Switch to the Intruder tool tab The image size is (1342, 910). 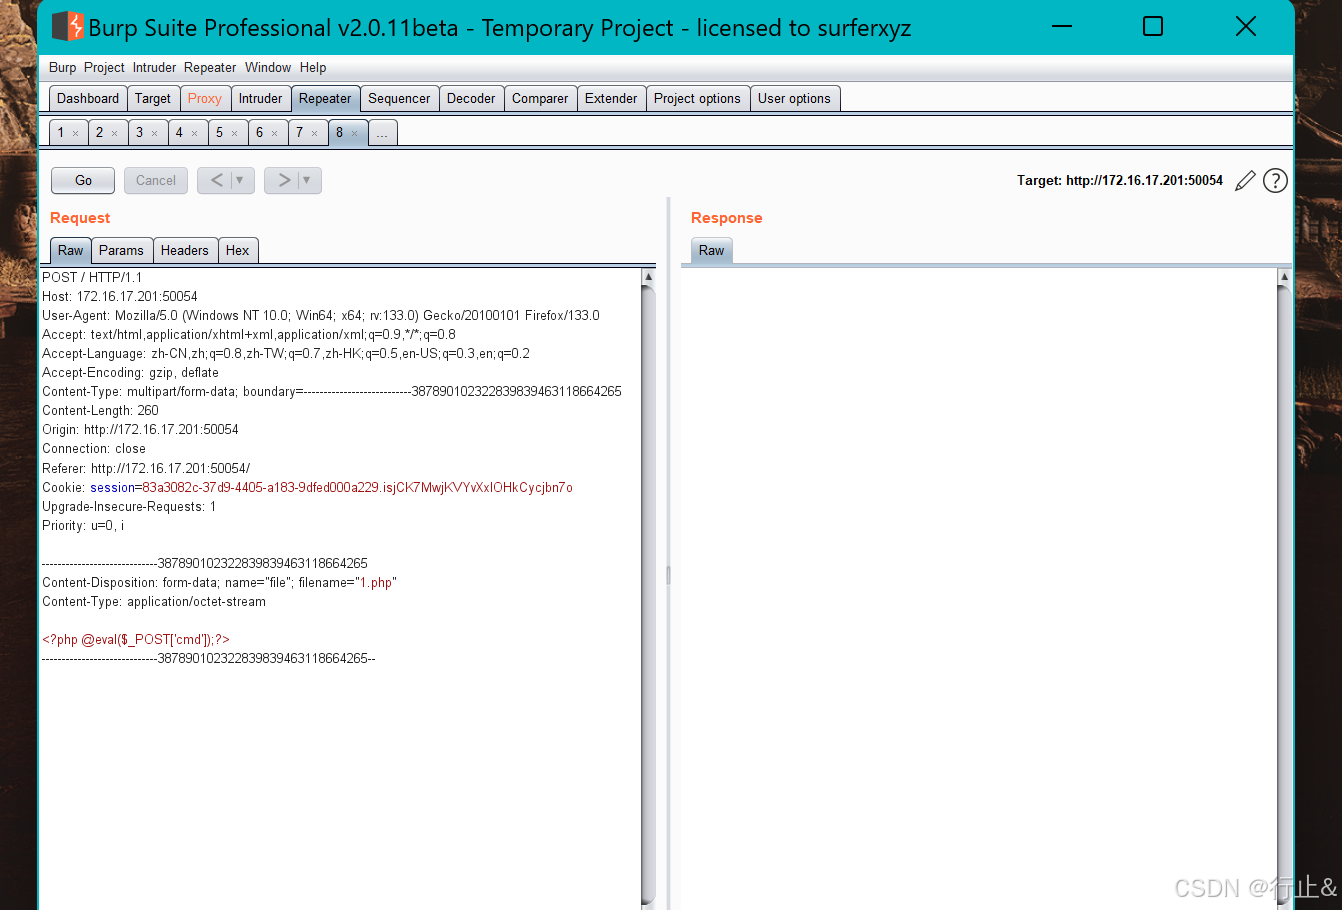click(x=260, y=98)
